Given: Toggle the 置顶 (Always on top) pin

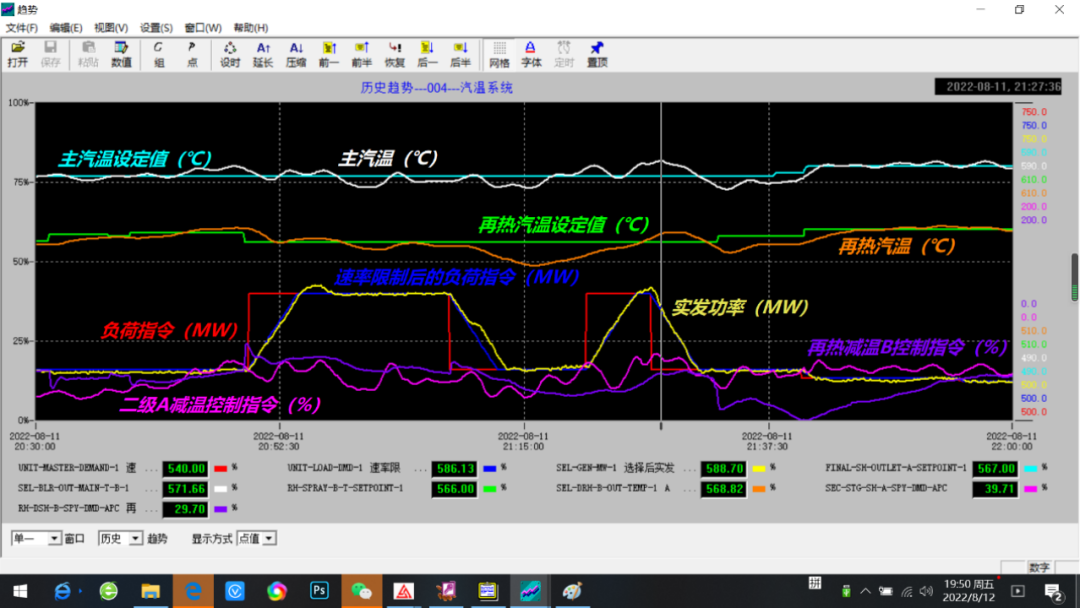Looking at the screenshot, I should pos(597,54).
